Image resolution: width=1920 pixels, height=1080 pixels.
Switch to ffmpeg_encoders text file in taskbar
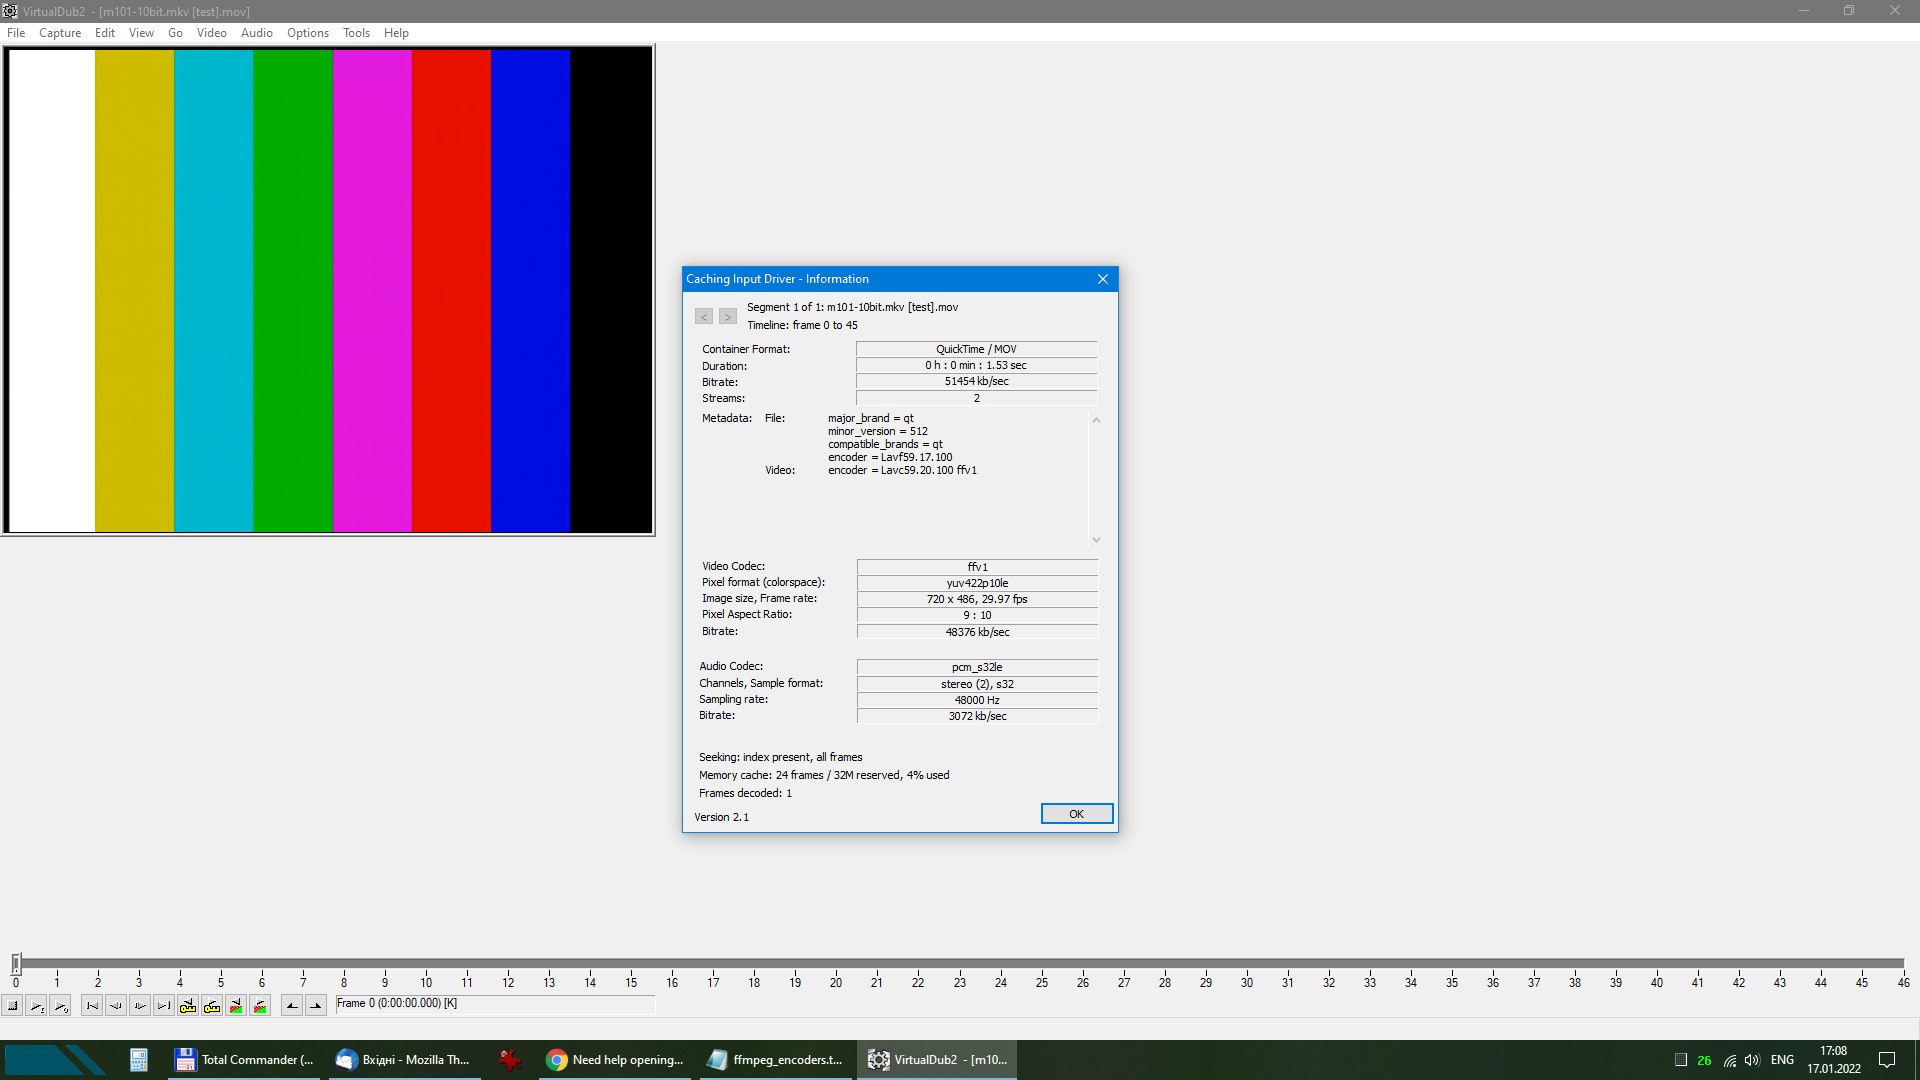coord(775,1060)
